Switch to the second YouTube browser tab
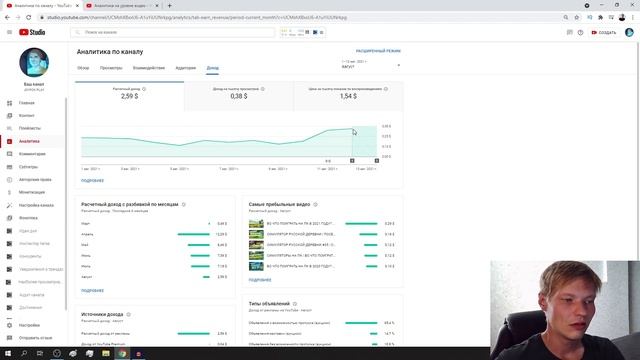This screenshot has height=360, width=640. pyautogui.click(x=122, y=6)
